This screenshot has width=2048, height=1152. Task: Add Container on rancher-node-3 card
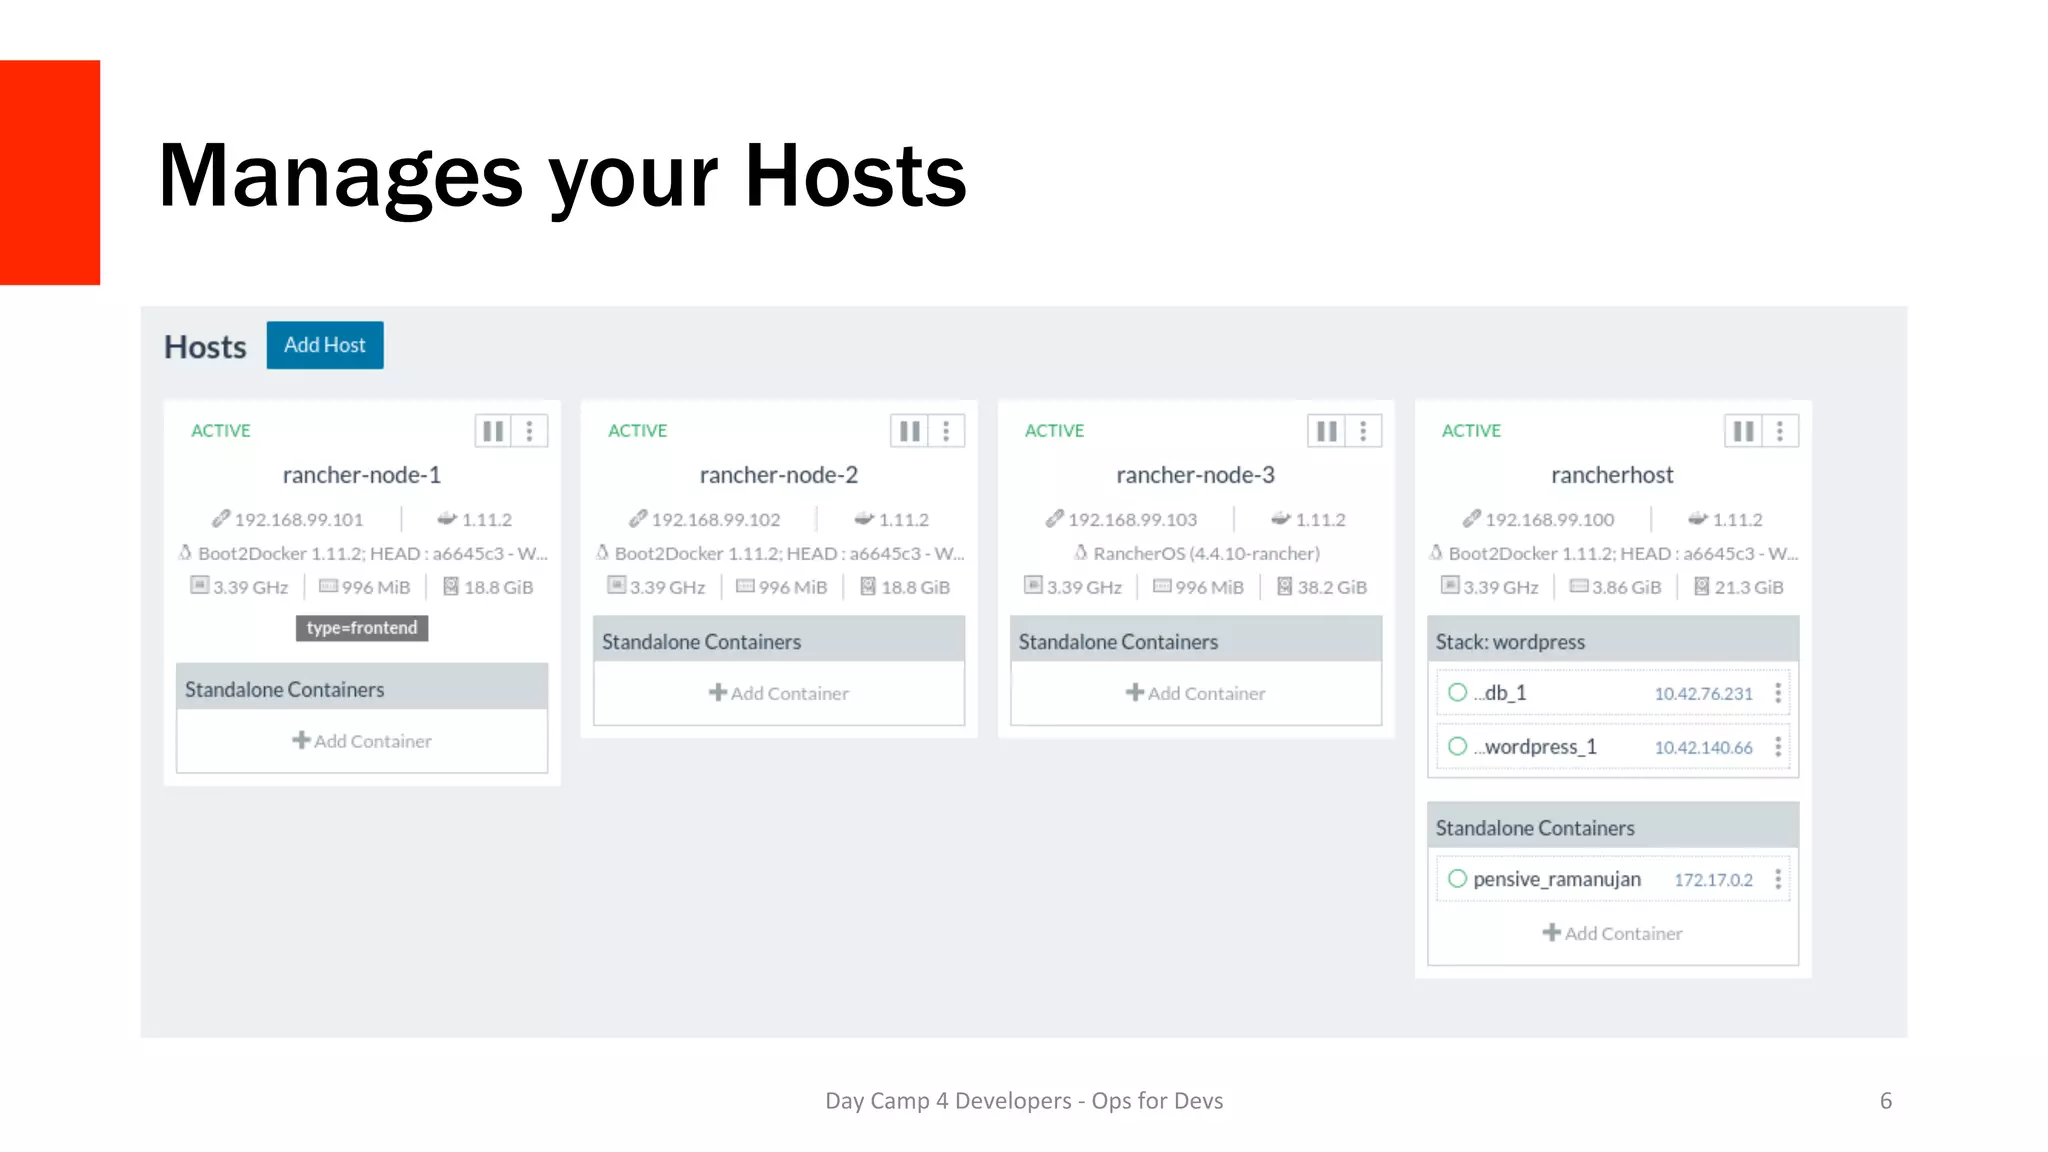coord(1196,693)
